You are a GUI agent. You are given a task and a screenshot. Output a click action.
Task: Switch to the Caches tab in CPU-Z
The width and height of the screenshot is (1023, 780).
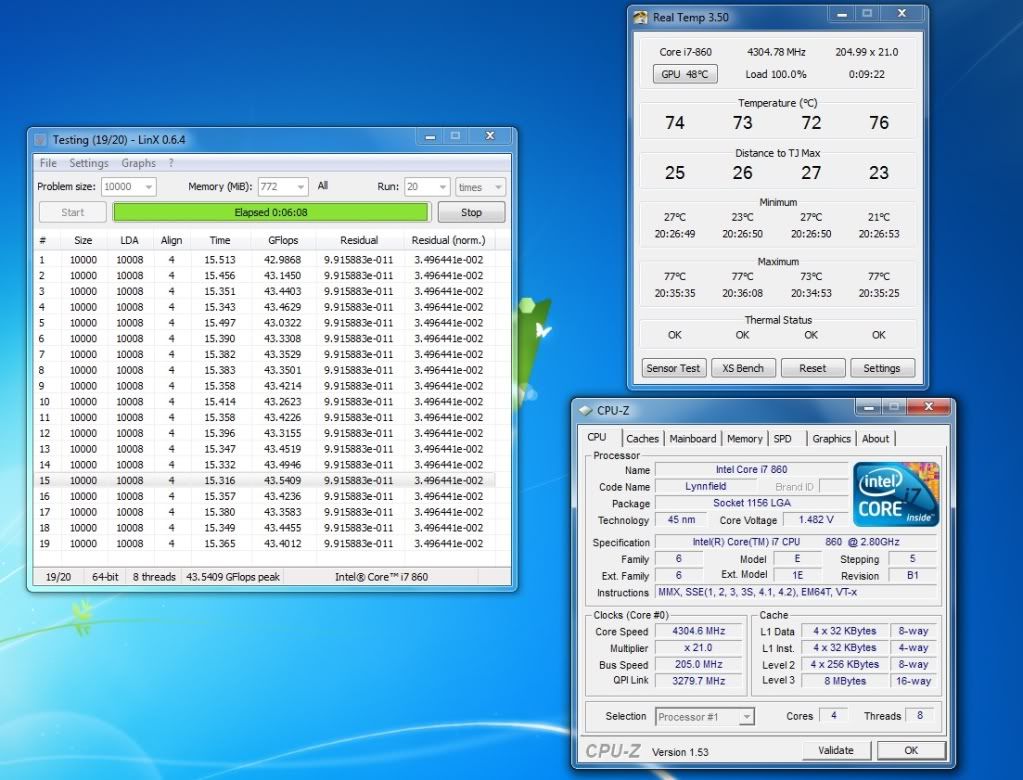click(x=642, y=439)
